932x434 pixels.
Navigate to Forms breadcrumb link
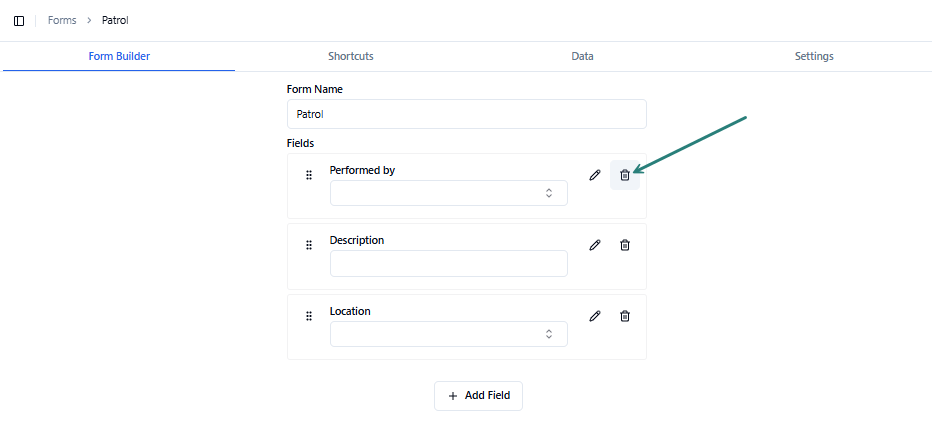pyautogui.click(x=62, y=21)
